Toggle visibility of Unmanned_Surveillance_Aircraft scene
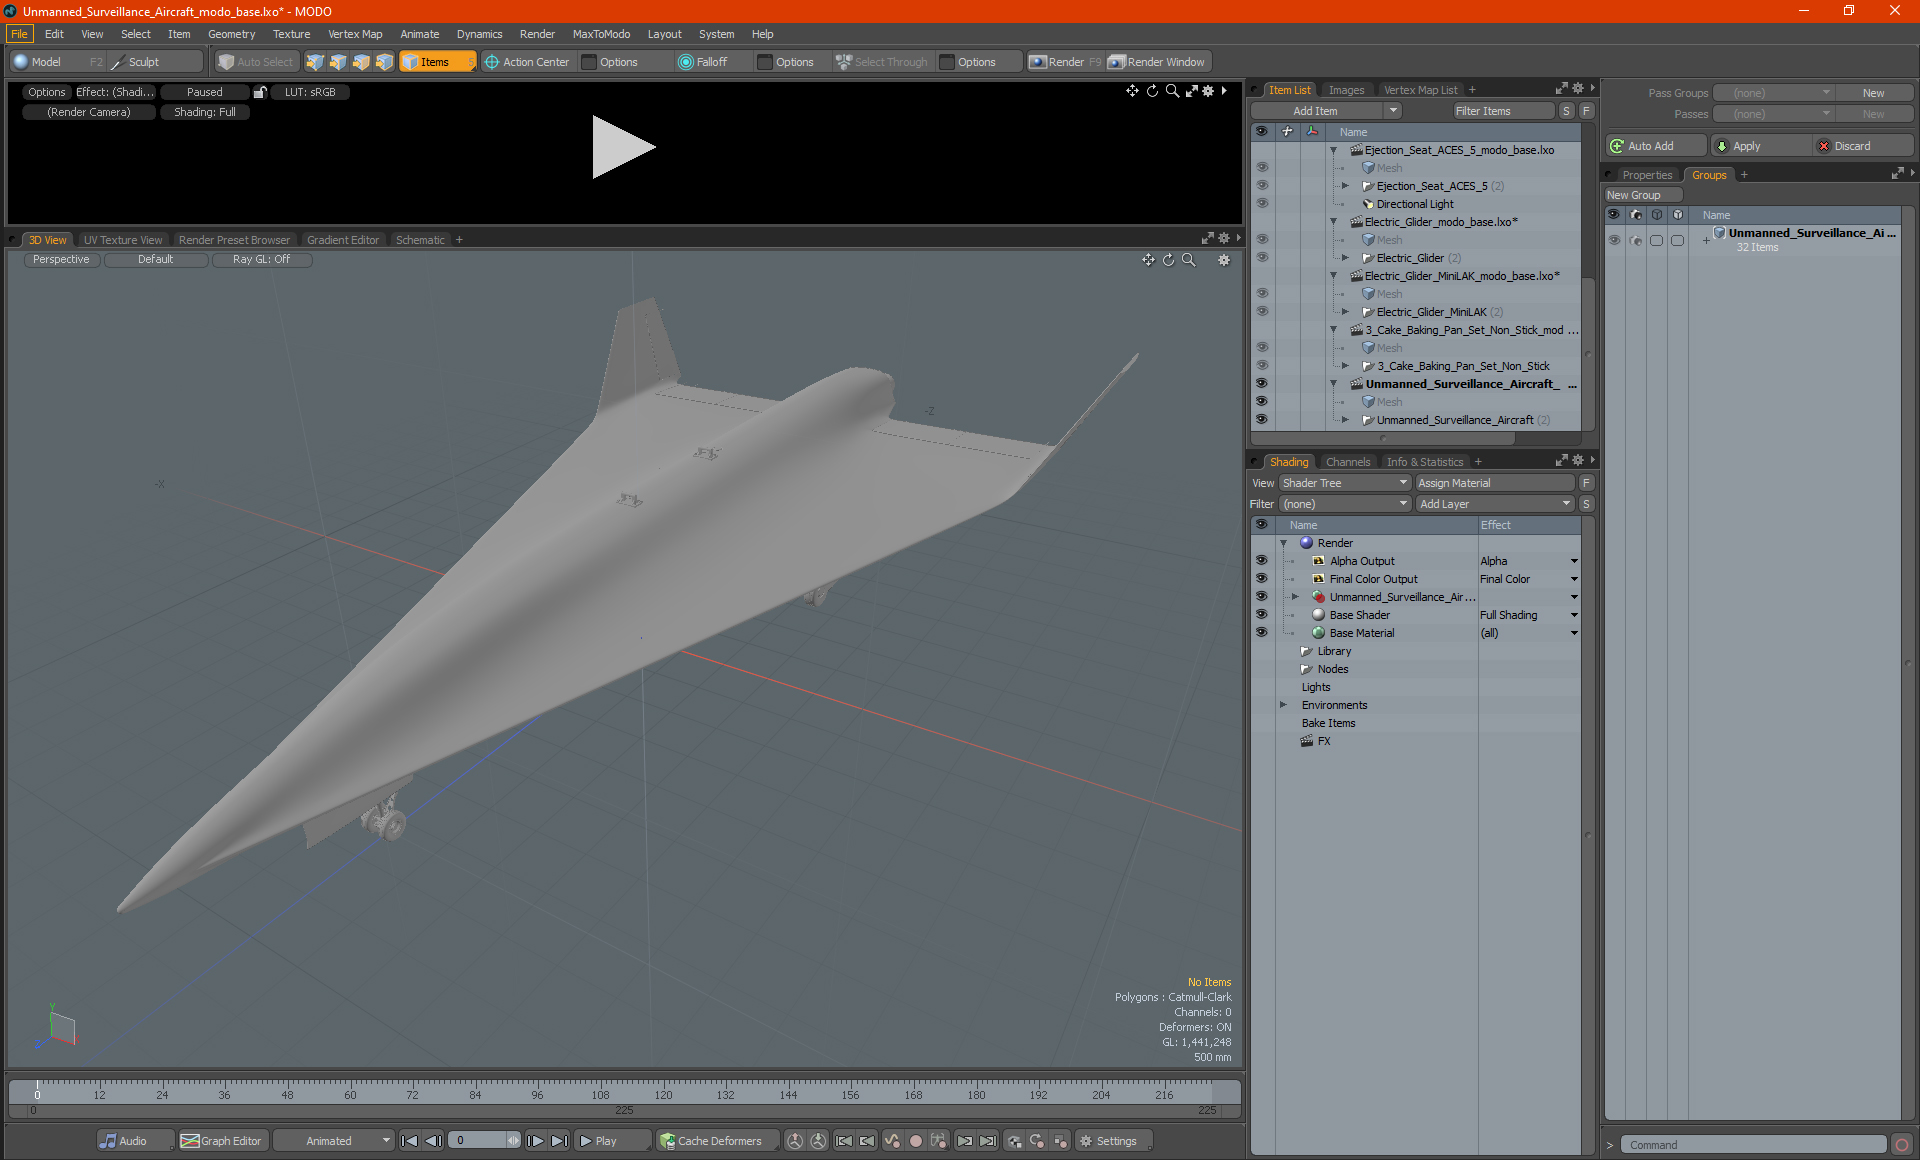 (x=1262, y=384)
